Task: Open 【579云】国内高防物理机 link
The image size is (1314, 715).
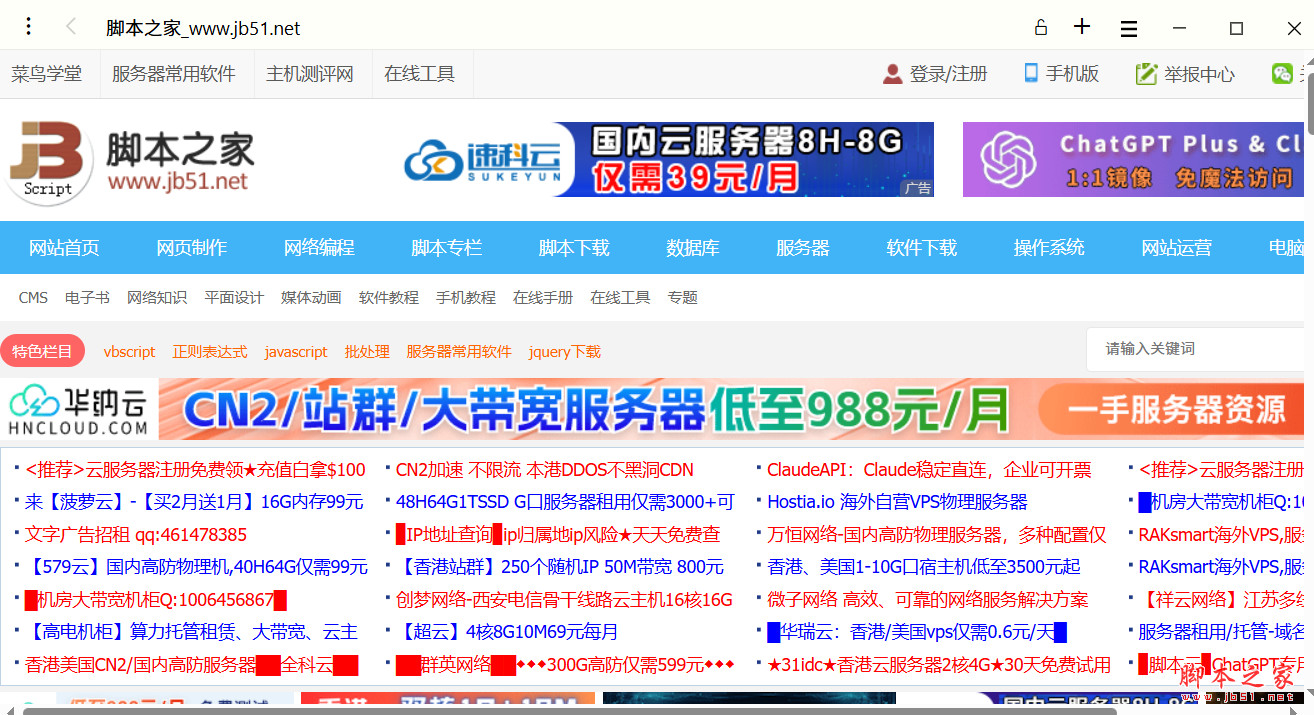Action: coord(196,567)
